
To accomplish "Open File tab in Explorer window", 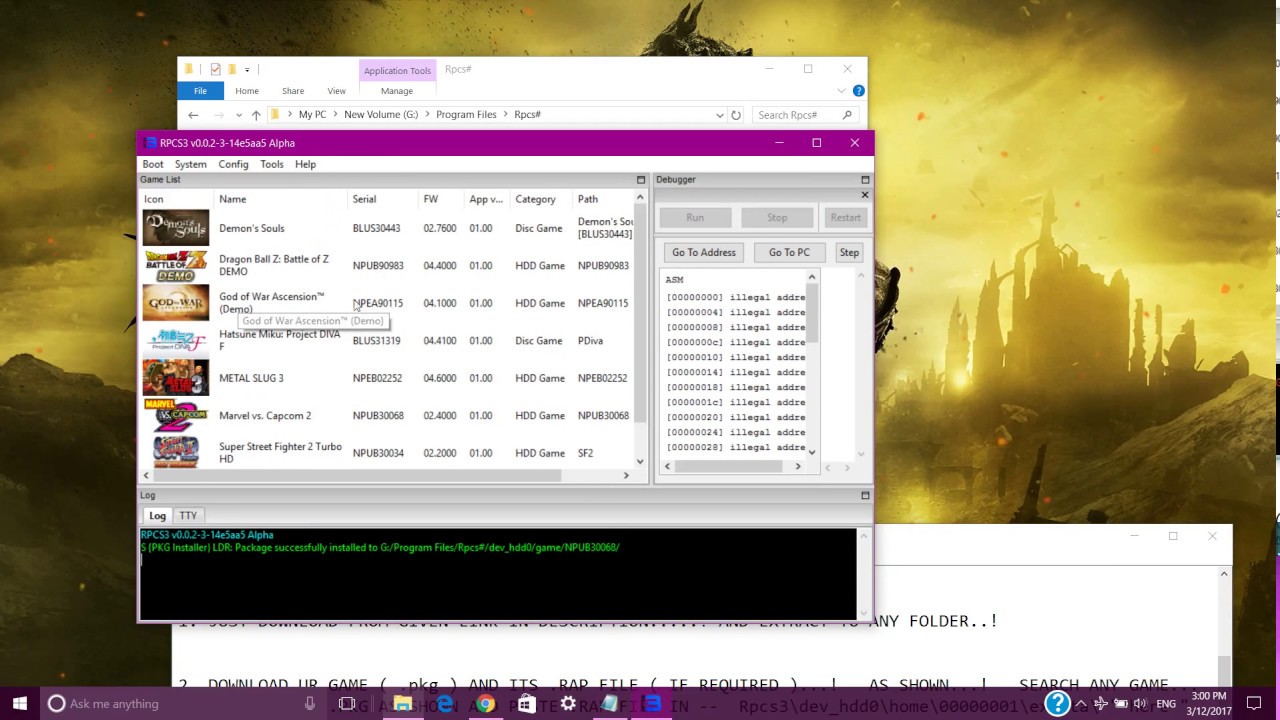I will pyautogui.click(x=200, y=91).
